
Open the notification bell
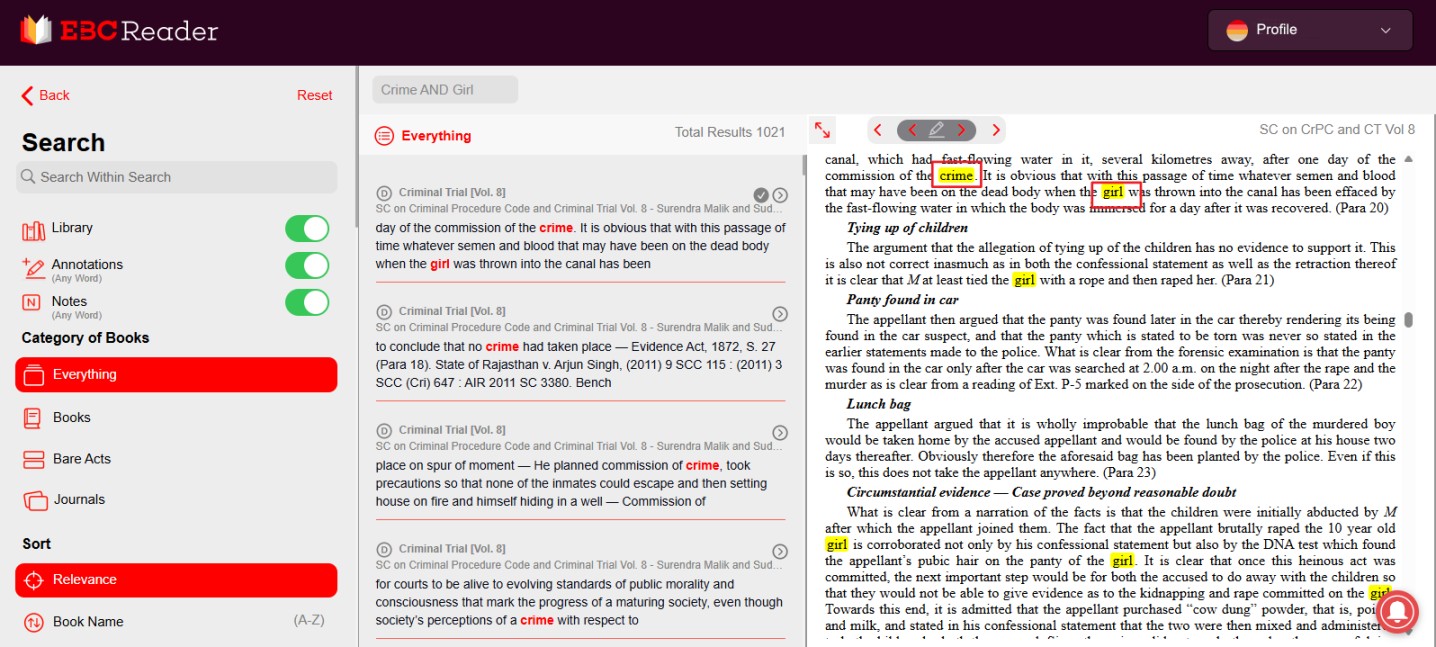[x=1397, y=611]
